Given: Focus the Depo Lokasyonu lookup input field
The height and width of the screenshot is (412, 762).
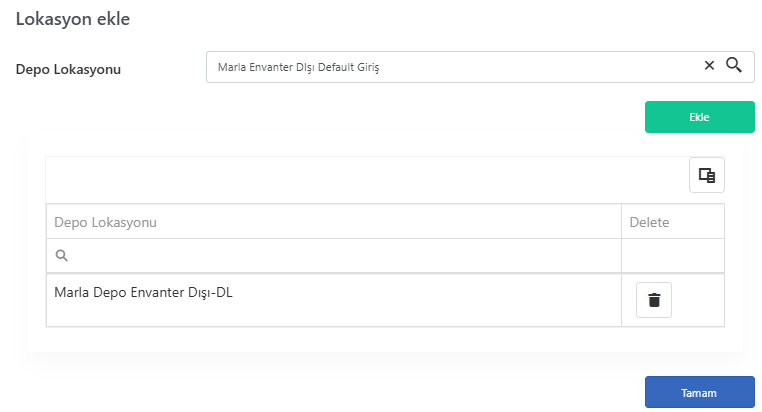Looking at the screenshot, I should 454,67.
